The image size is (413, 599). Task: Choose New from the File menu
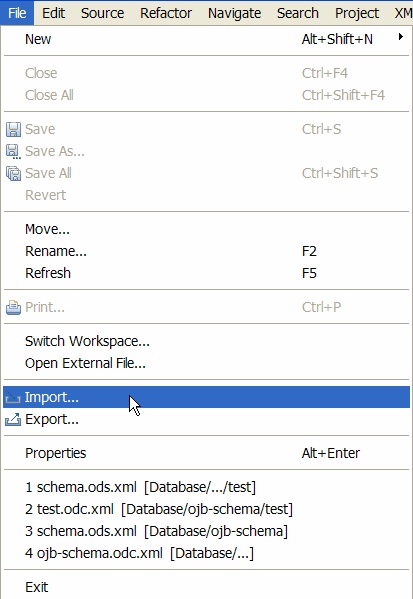pos(206,39)
